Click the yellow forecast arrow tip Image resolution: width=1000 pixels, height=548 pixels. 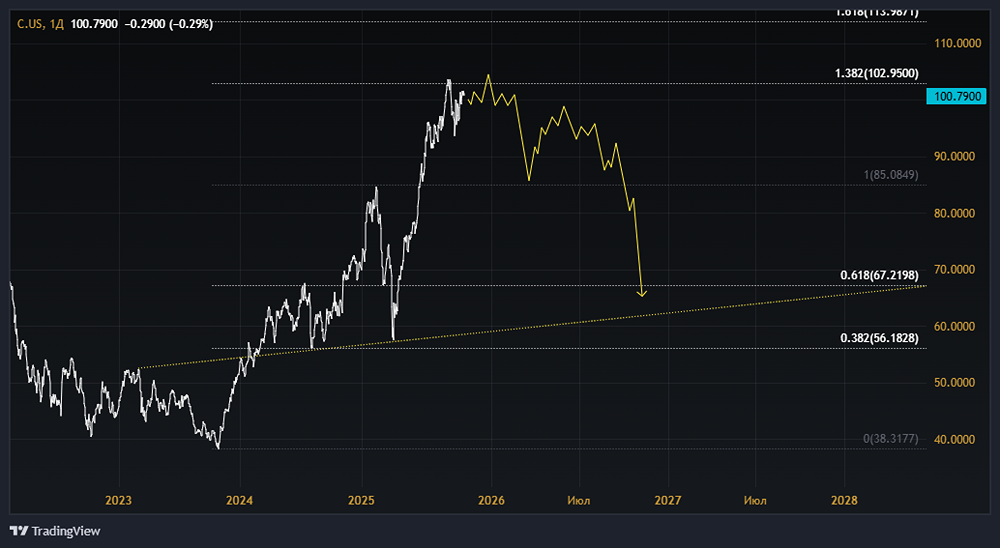[x=642, y=295]
